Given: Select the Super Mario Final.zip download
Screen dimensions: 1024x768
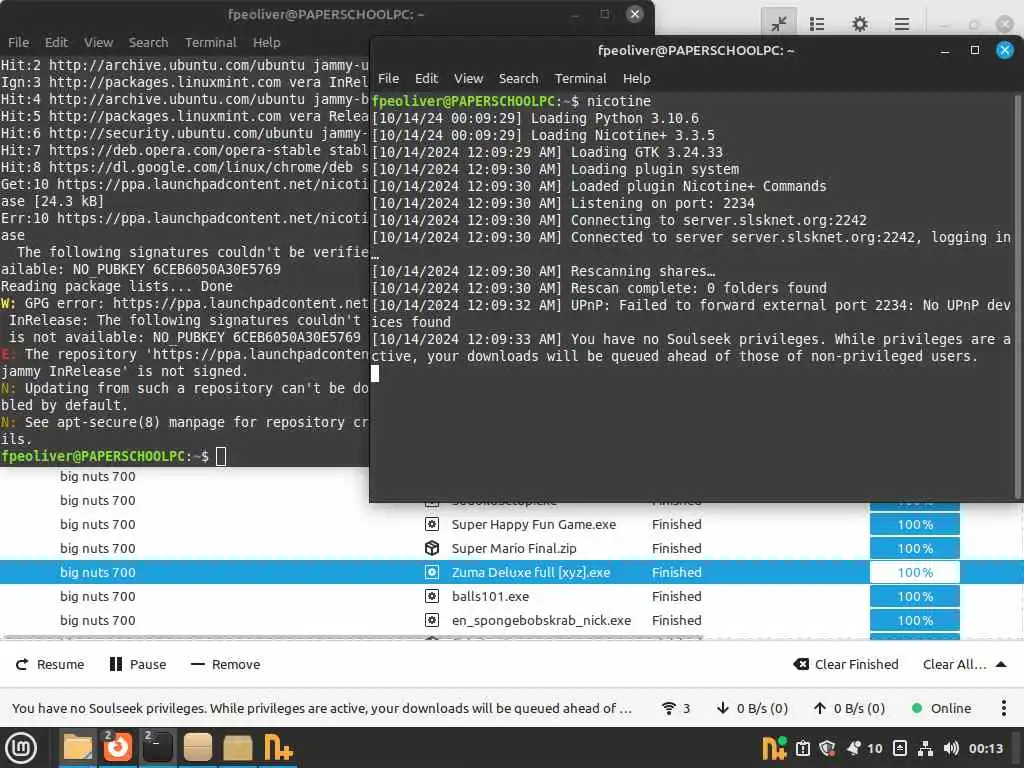Looking at the screenshot, I should [514, 549].
